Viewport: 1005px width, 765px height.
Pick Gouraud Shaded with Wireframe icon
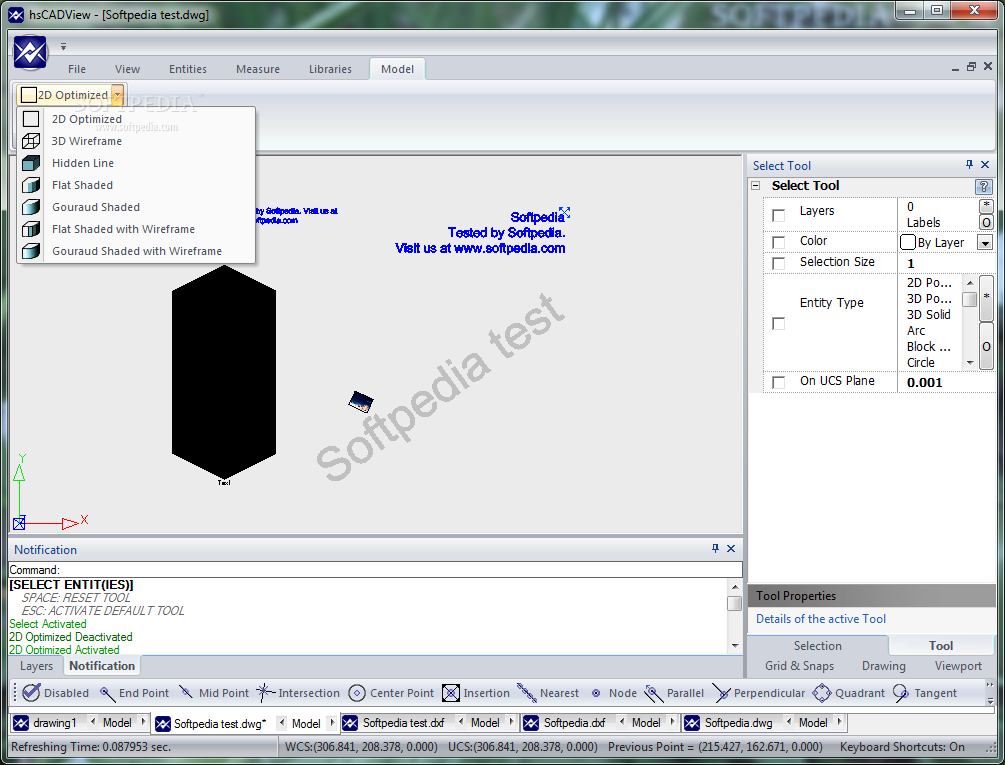pyautogui.click(x=31, y=251)
